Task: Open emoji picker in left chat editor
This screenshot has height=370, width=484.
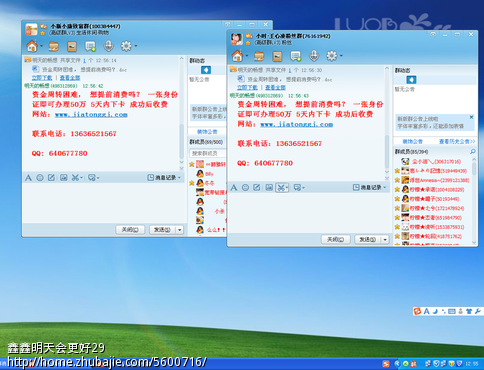Action: [40, 178]
